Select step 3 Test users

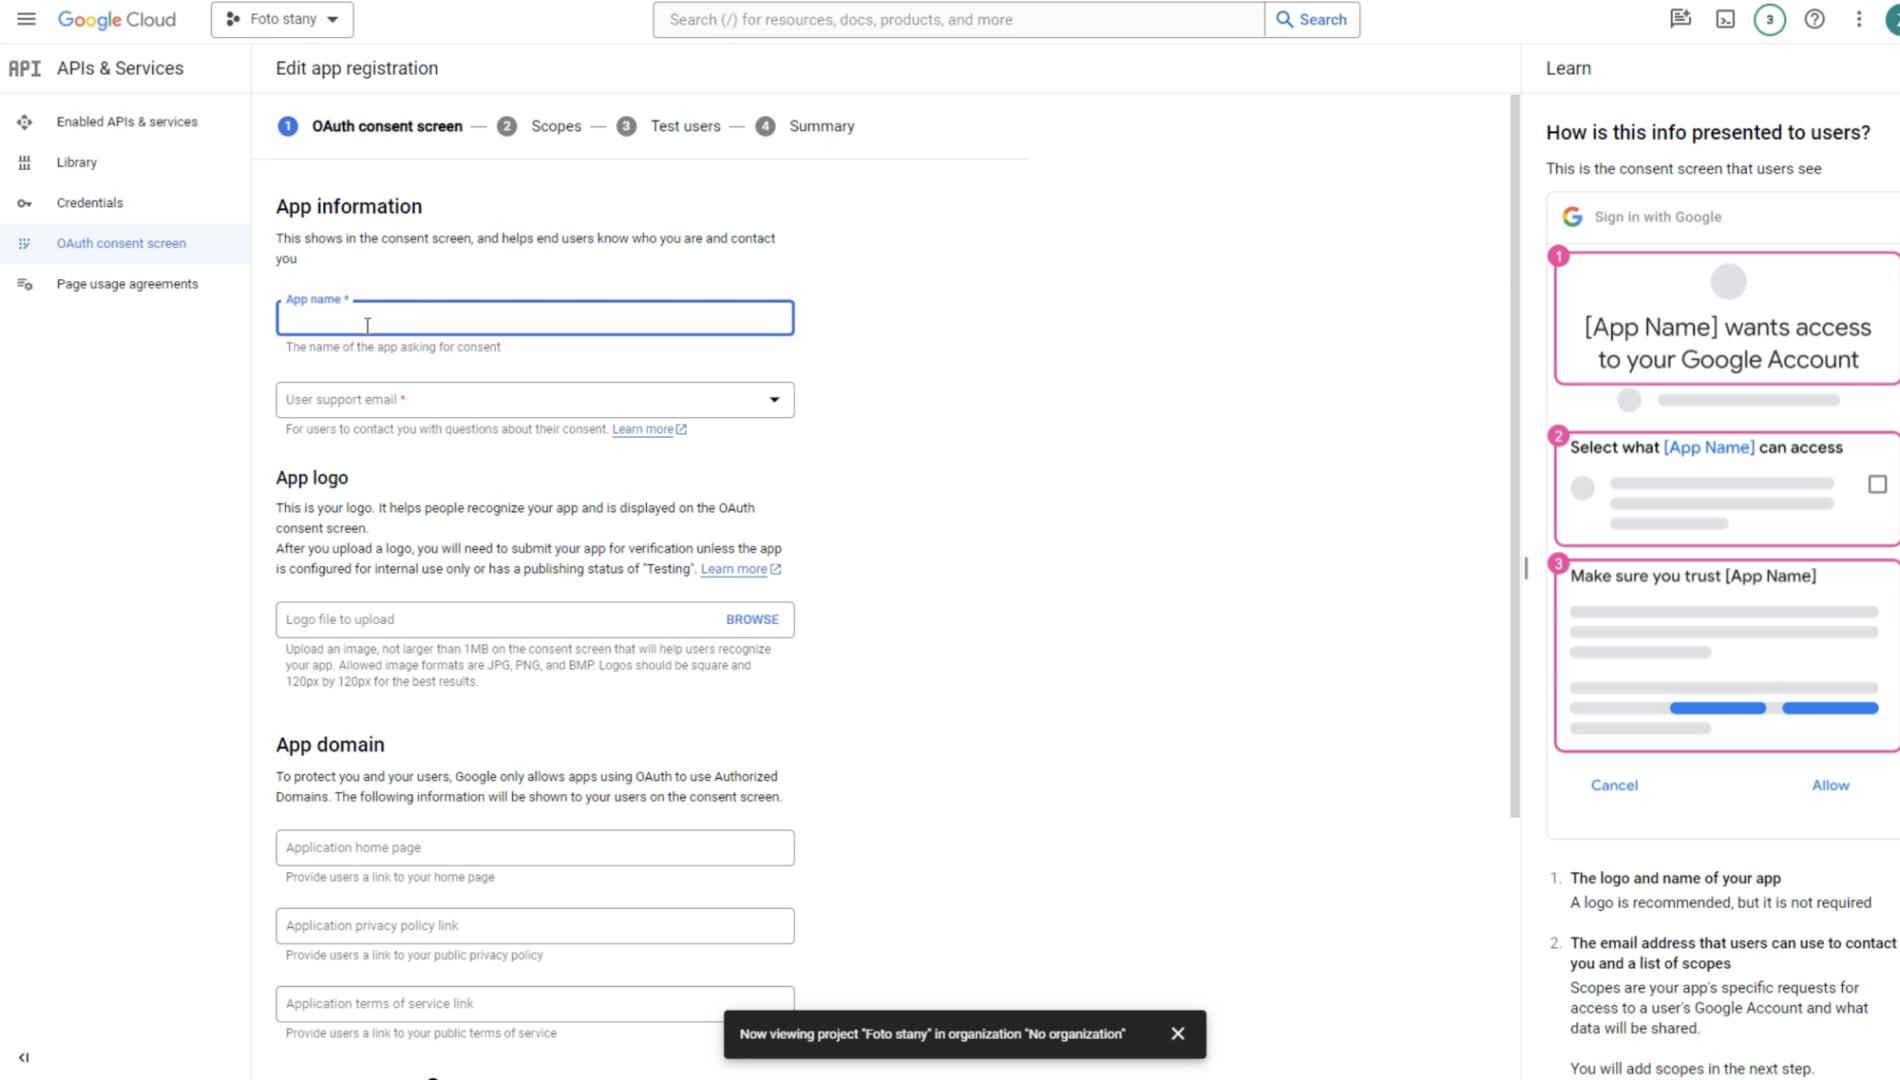pyautogui.click(x=668, y=126)
